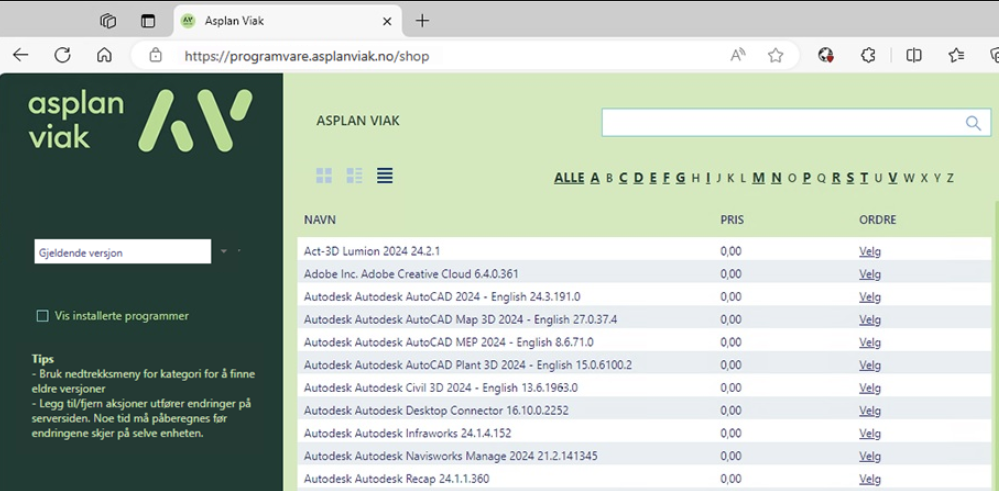Filter programs by letter N
Image resolution: width=999 pixels, height=491 pixels.
coord(776,178)
